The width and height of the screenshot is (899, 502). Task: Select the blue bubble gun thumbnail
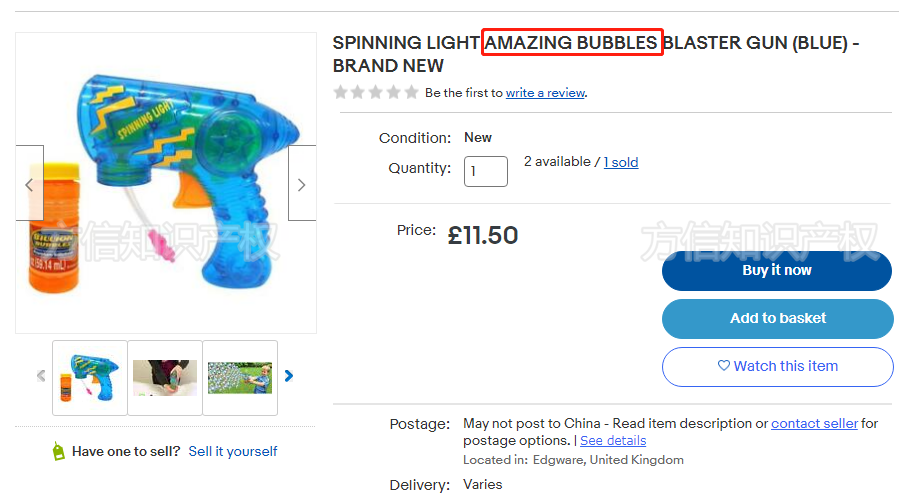[90, 377]
